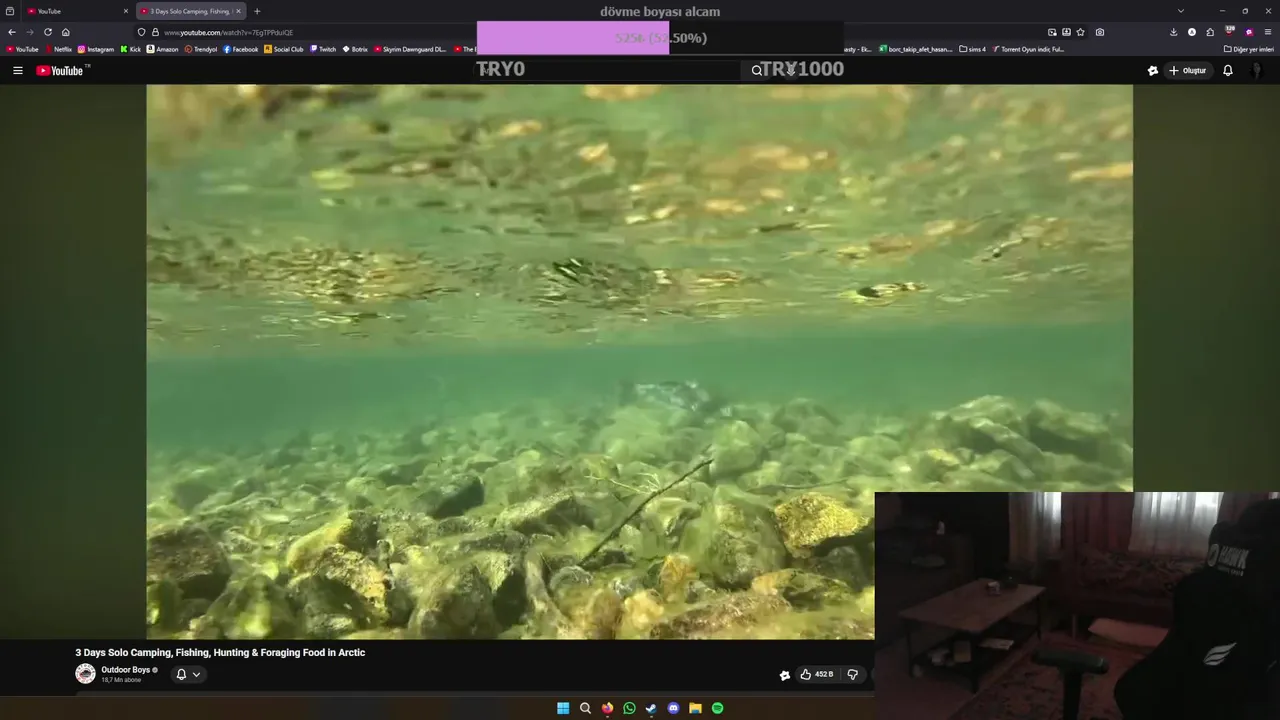
Task: Reload the page with the refresh icon
Action: tap(47, 32)
